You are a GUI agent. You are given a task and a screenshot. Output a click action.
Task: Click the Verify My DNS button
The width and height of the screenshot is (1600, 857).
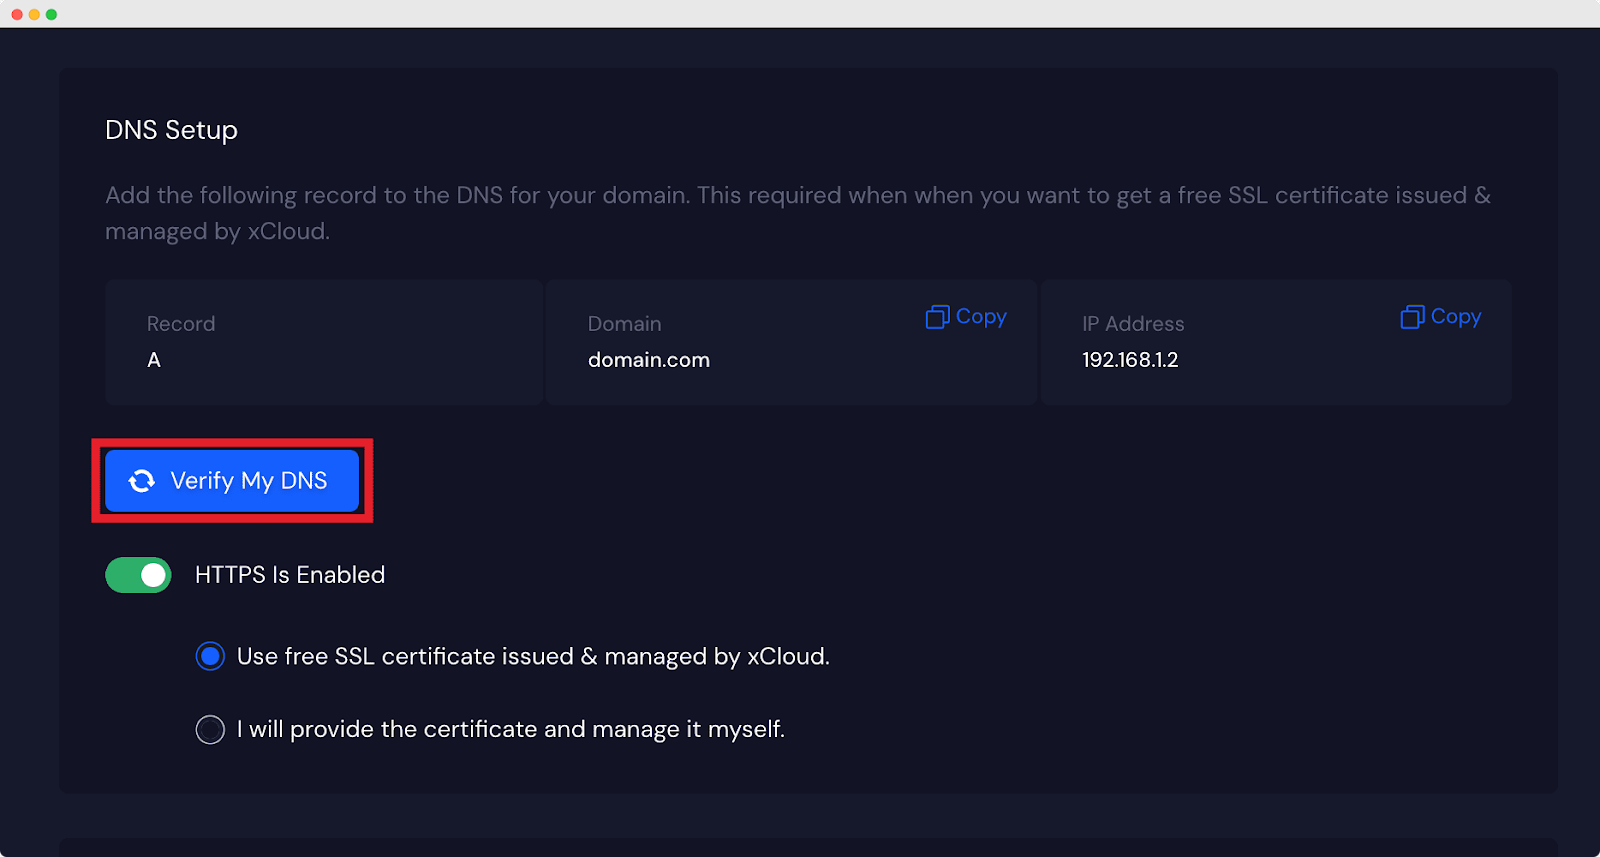click(232, 481)
